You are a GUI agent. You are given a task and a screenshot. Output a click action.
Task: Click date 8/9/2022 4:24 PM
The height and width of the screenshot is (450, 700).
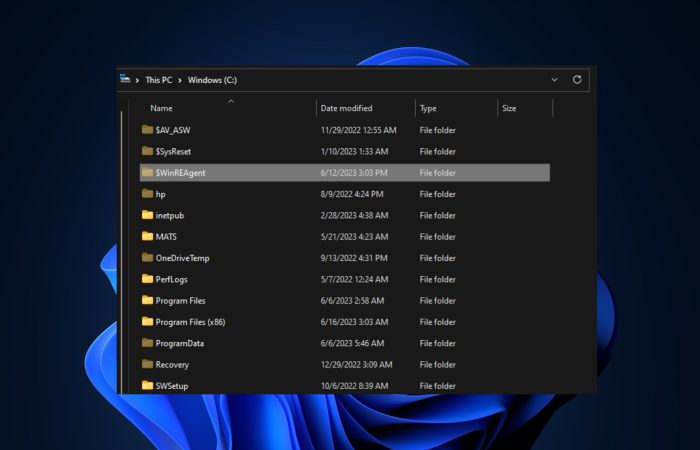click(x=352, y=194)
